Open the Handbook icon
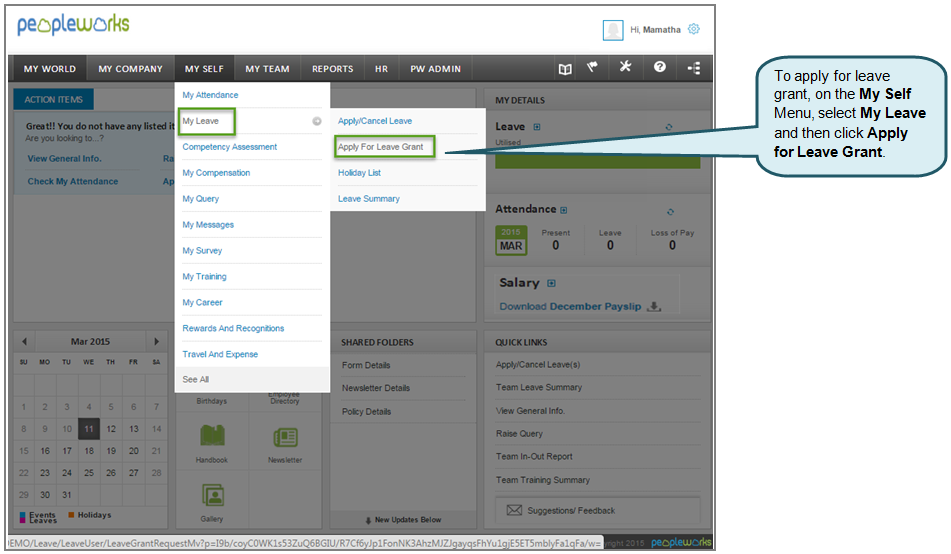 [x=212, y=436]
